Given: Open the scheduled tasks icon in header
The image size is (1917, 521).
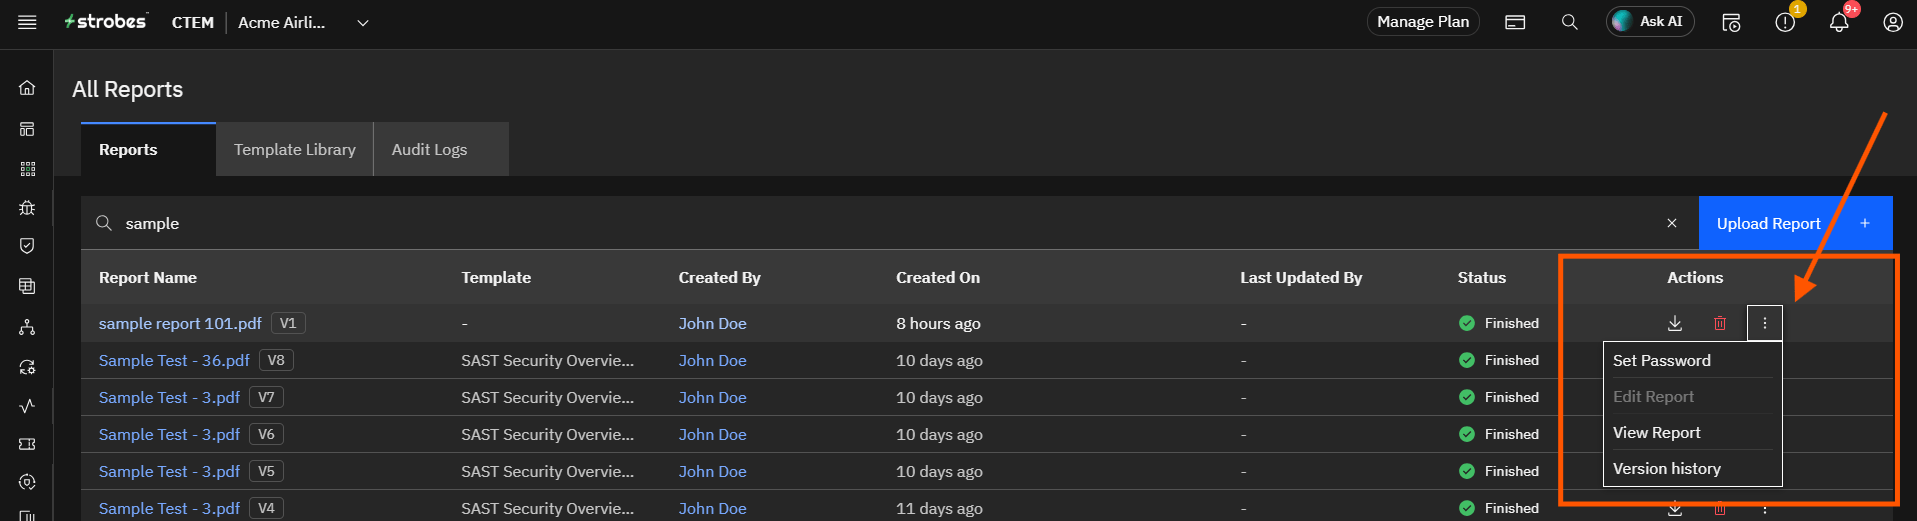Looking at the screenshot, I should click(x=1731, y=22).
